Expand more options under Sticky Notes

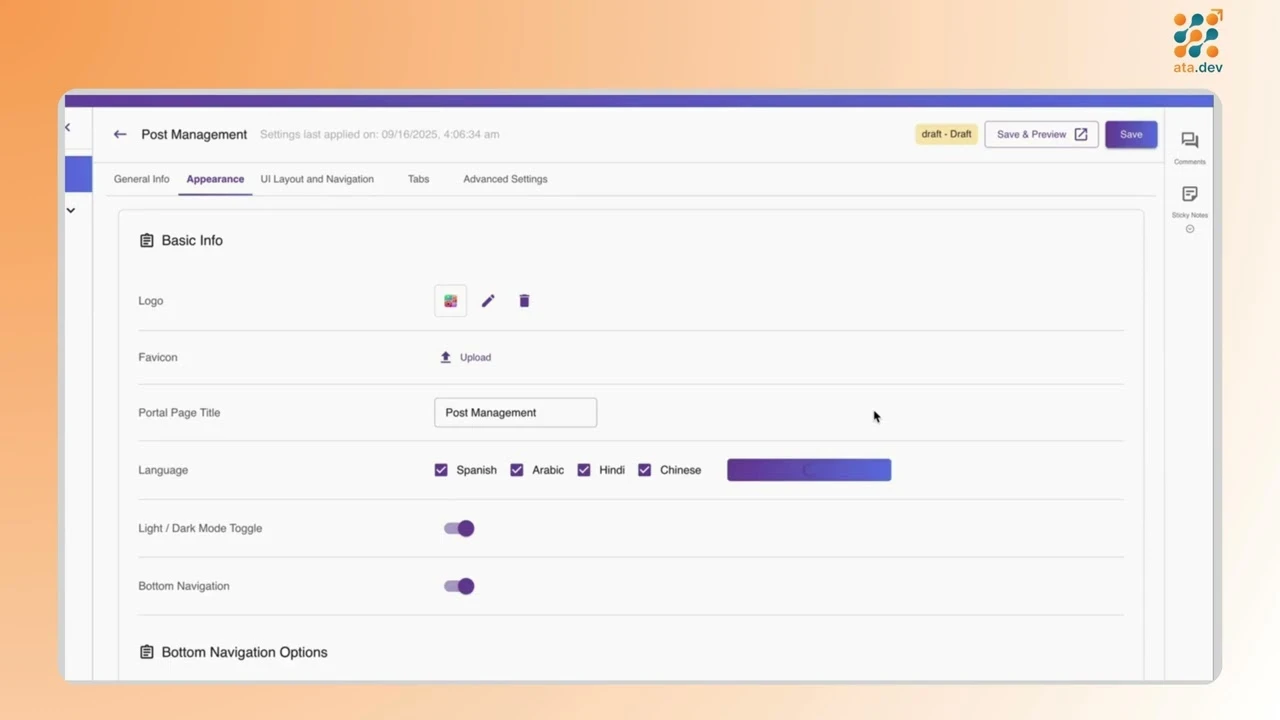point(1189,228)
